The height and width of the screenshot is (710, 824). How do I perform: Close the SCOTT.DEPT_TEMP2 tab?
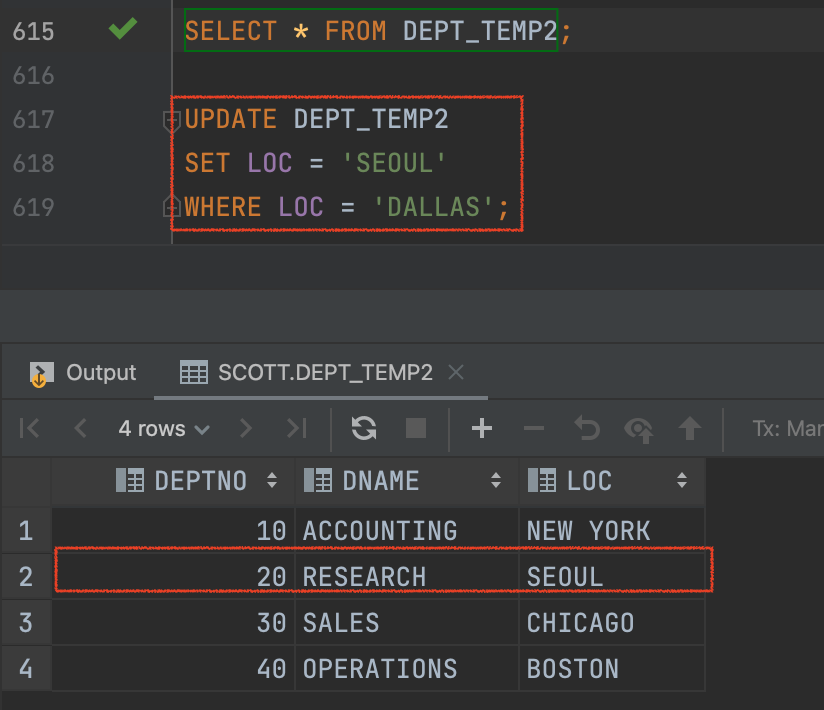click(x=456, y=372)
